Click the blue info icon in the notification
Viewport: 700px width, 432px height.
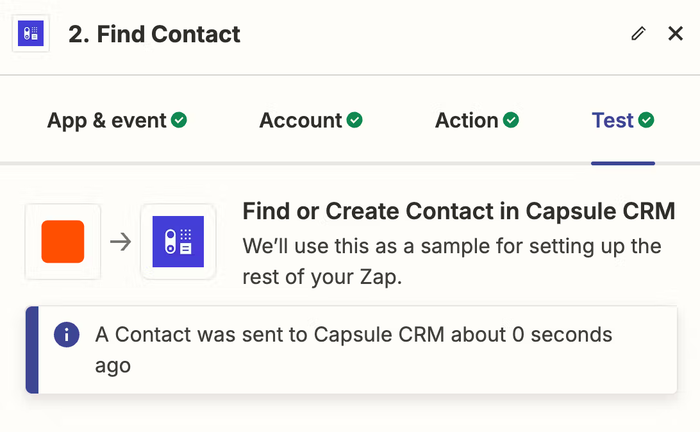[68, 335]
